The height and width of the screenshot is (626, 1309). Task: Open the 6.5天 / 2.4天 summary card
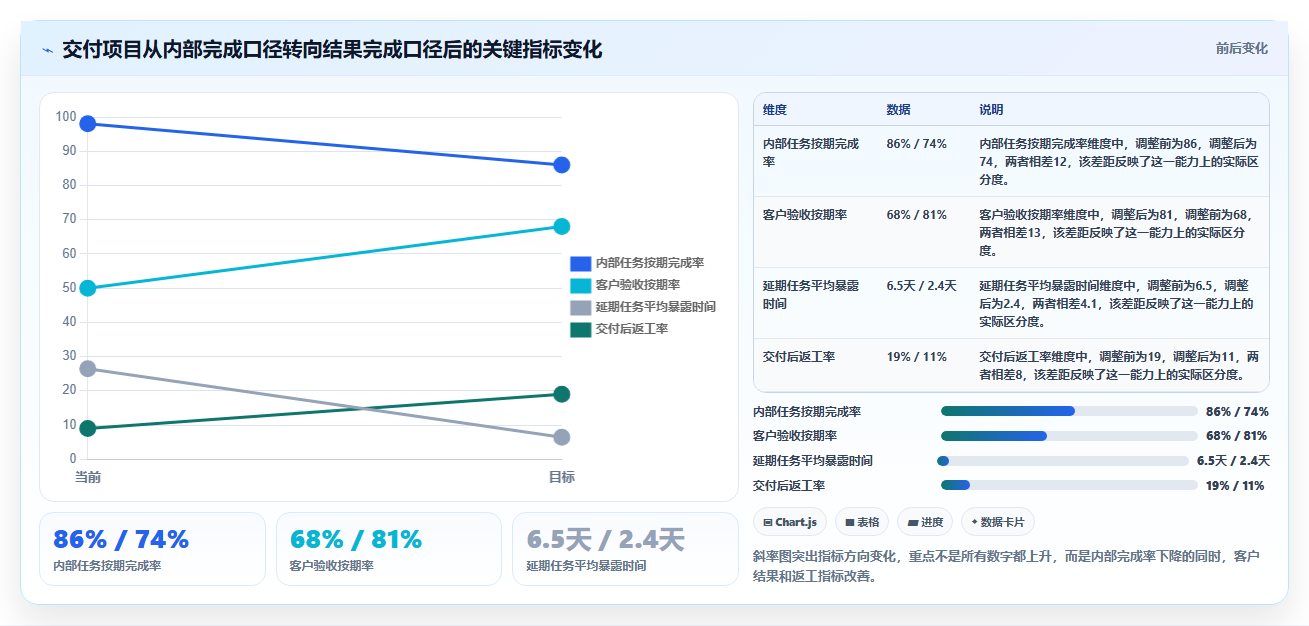[625, 549]
